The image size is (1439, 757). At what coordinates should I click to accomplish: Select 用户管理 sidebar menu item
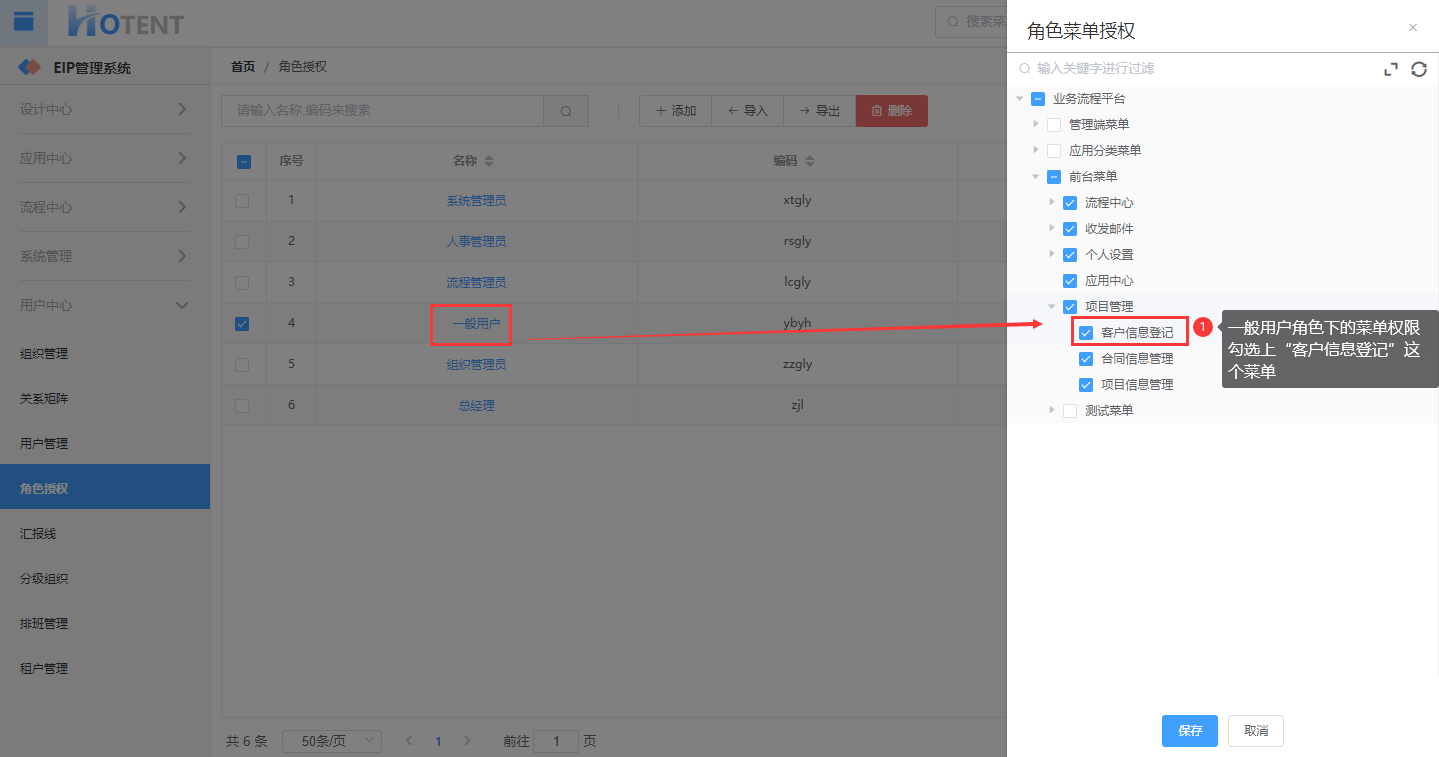[44, 443]
